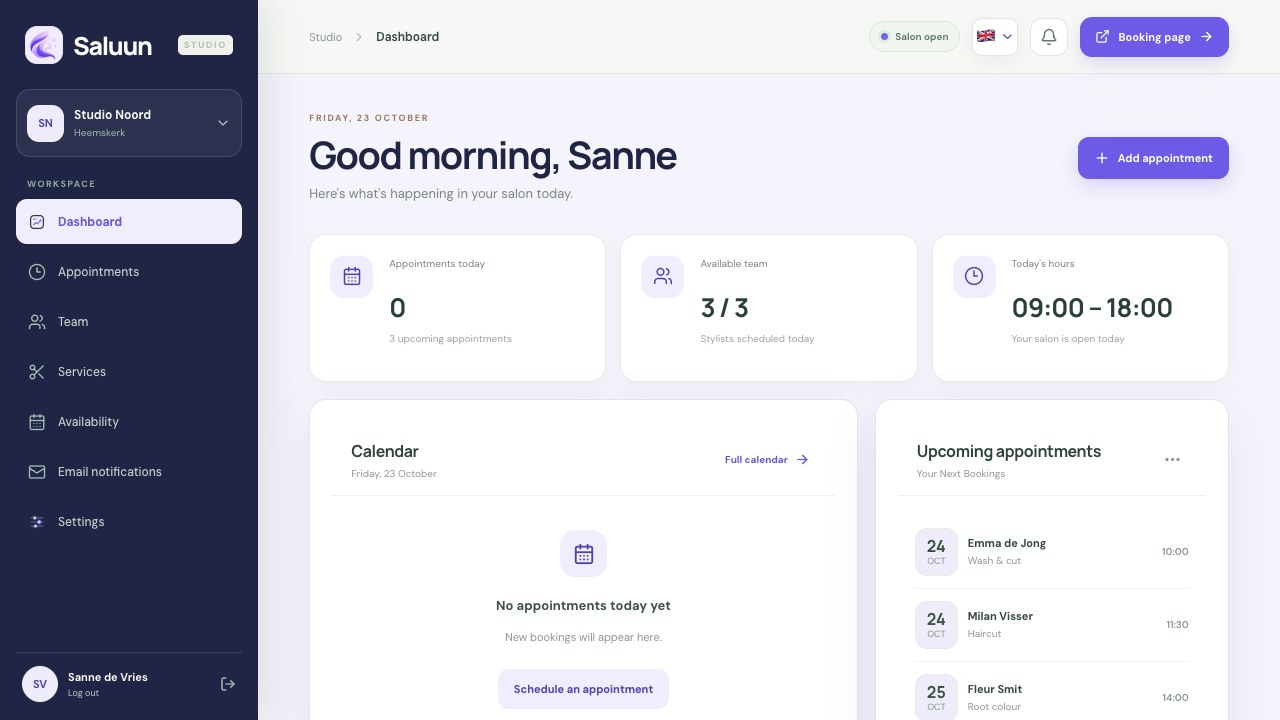Expand the Studio Noord selector chevron
This screenshot has height=720, width=1280.
point(223,123)
